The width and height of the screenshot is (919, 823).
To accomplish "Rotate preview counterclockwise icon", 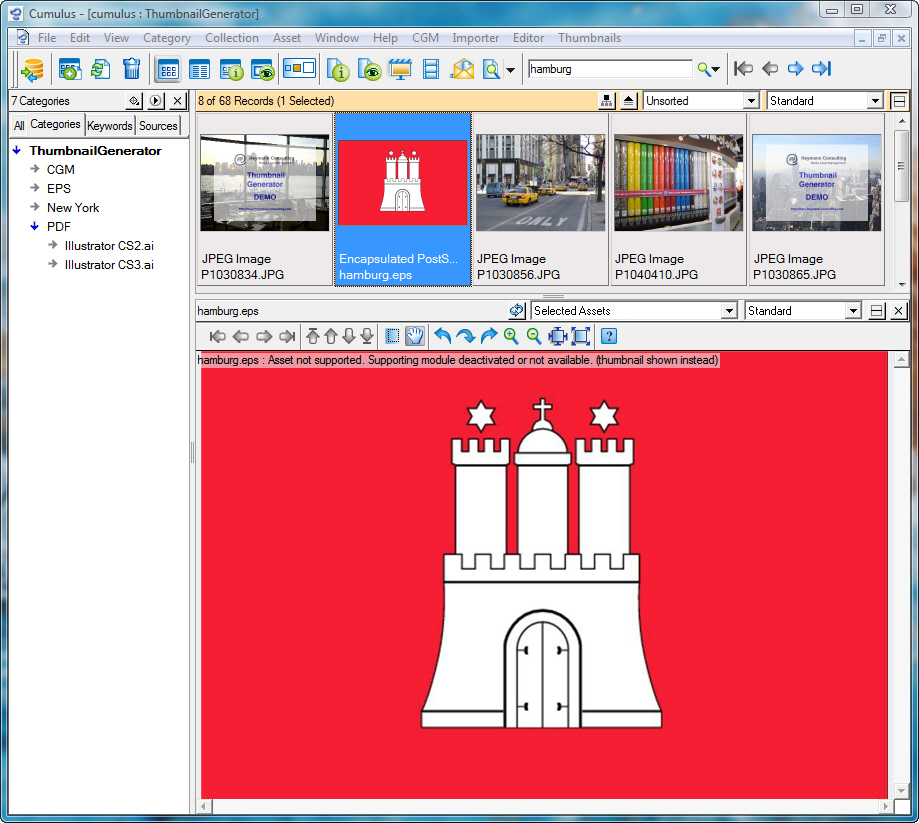I will 443,336.
